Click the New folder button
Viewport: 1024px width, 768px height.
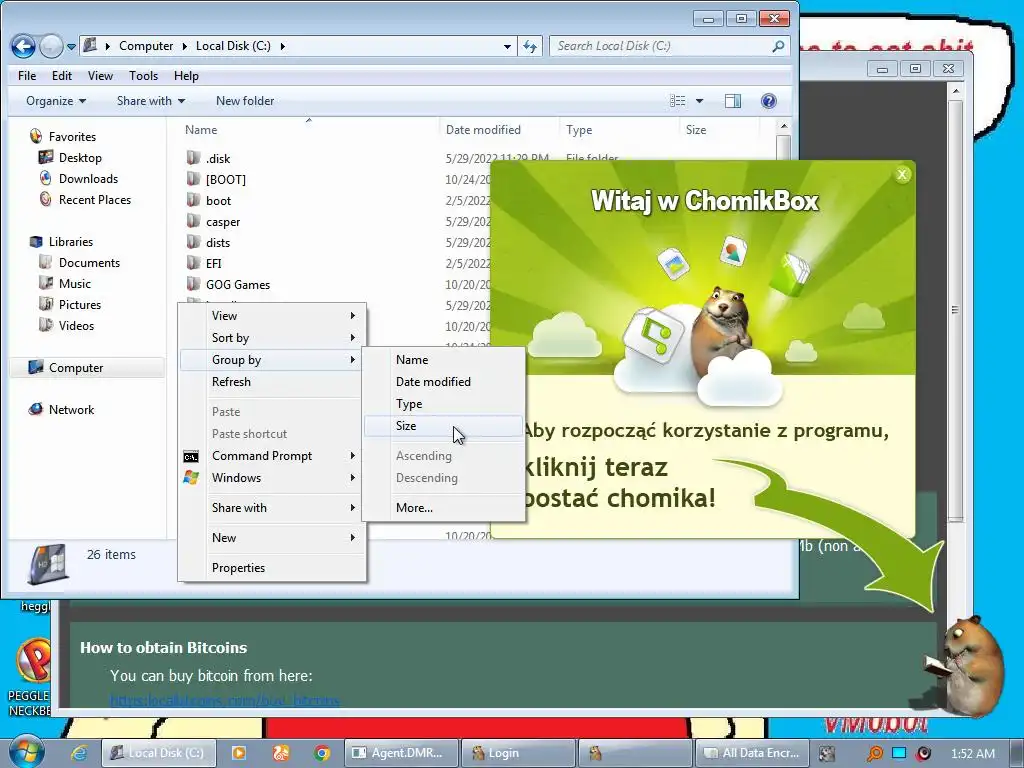245,101
